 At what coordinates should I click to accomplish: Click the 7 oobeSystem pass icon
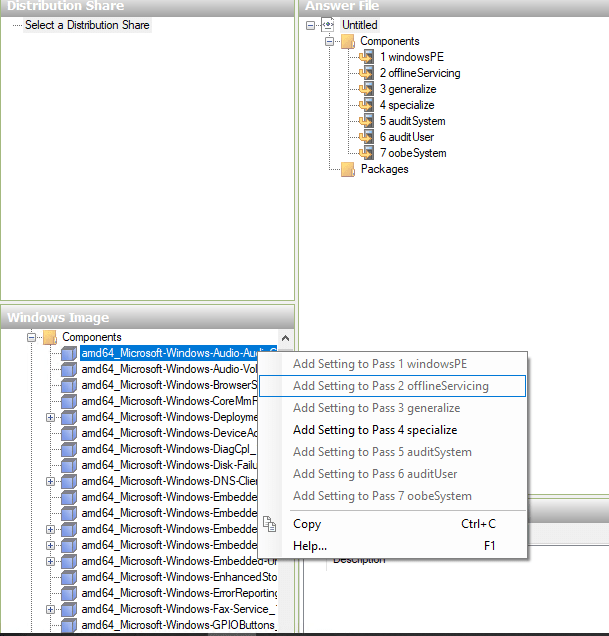(366, 153)
